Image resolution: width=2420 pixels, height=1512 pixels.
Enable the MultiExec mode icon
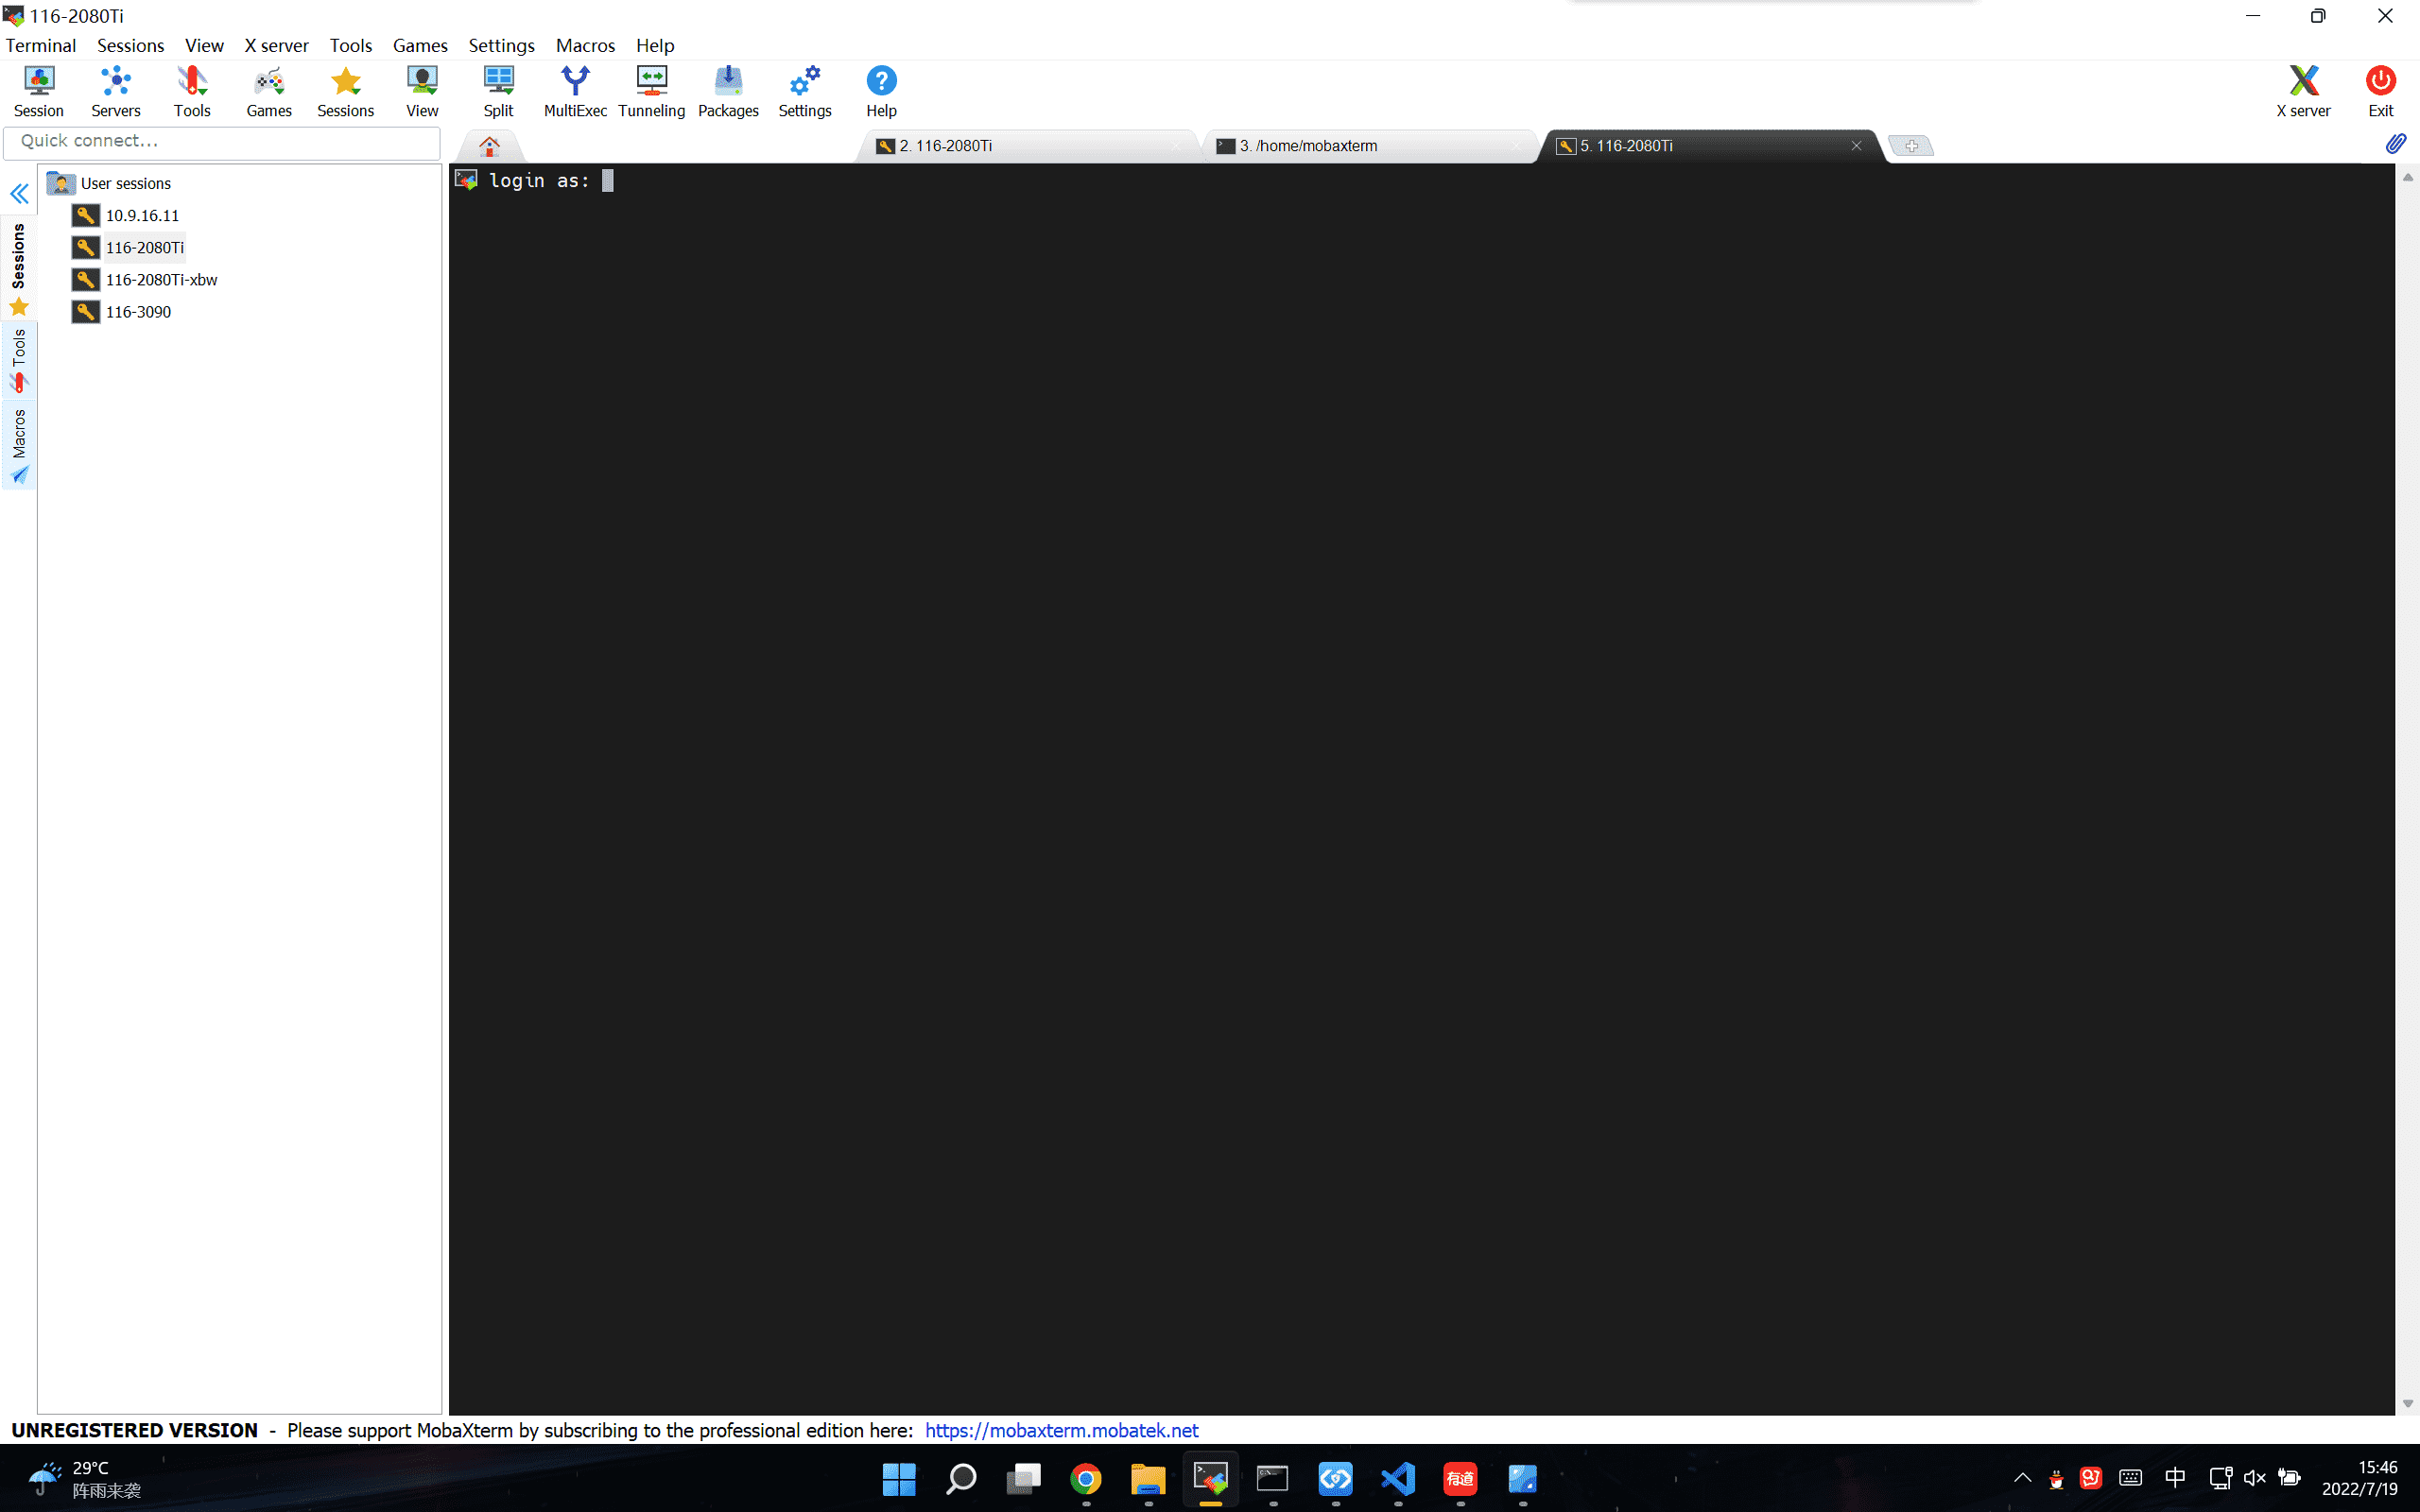click(575, 92)
